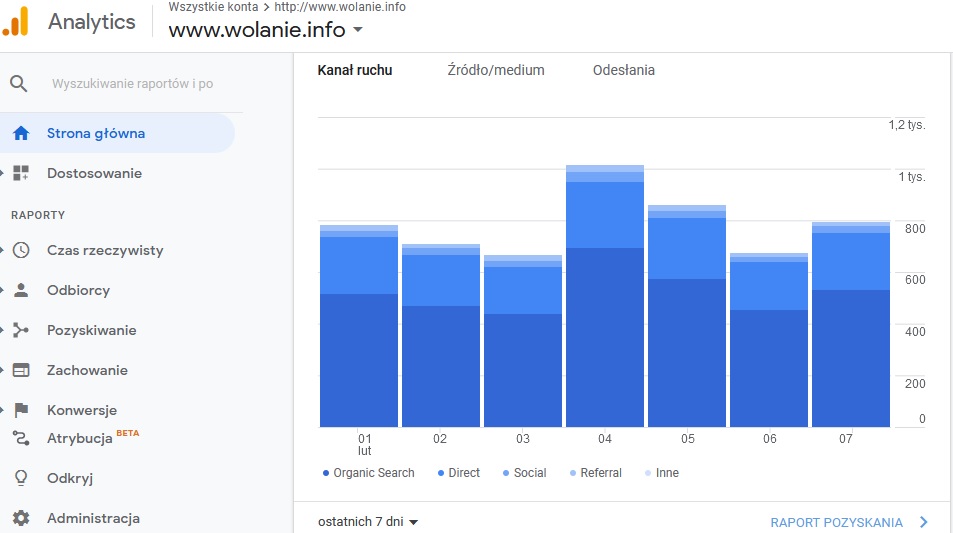Click the Google Analytics logo icon
Viewport: 953px width, 533px height.
coord(16,22)
